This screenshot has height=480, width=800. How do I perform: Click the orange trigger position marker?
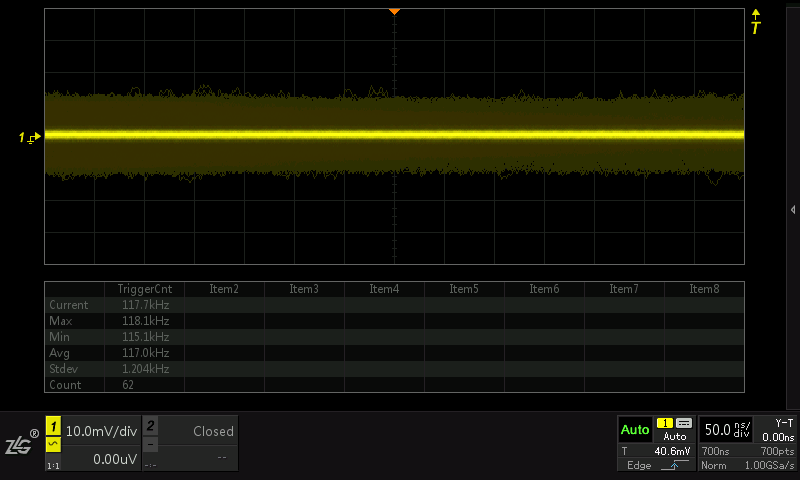click(x=395, y=11)
